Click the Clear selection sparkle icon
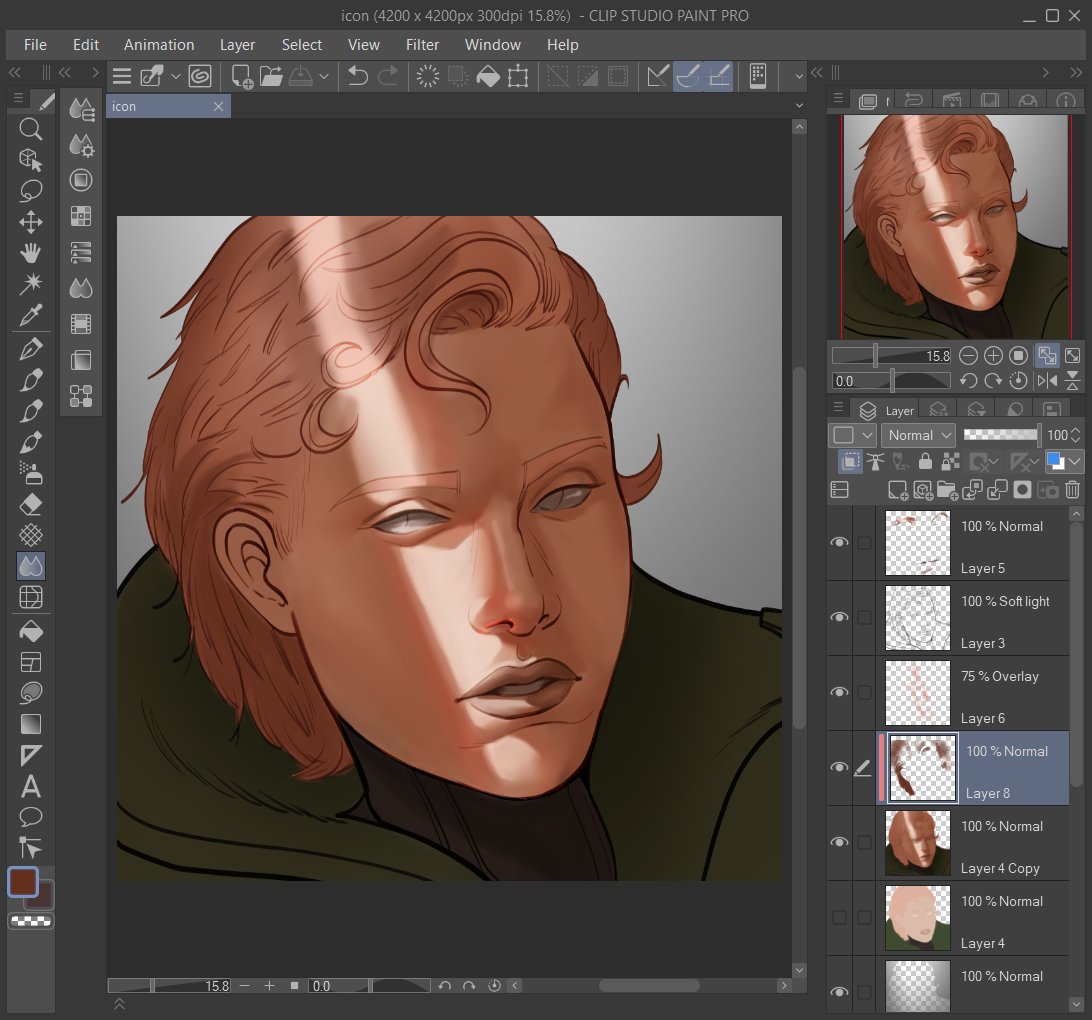 [x=428, y=75]
